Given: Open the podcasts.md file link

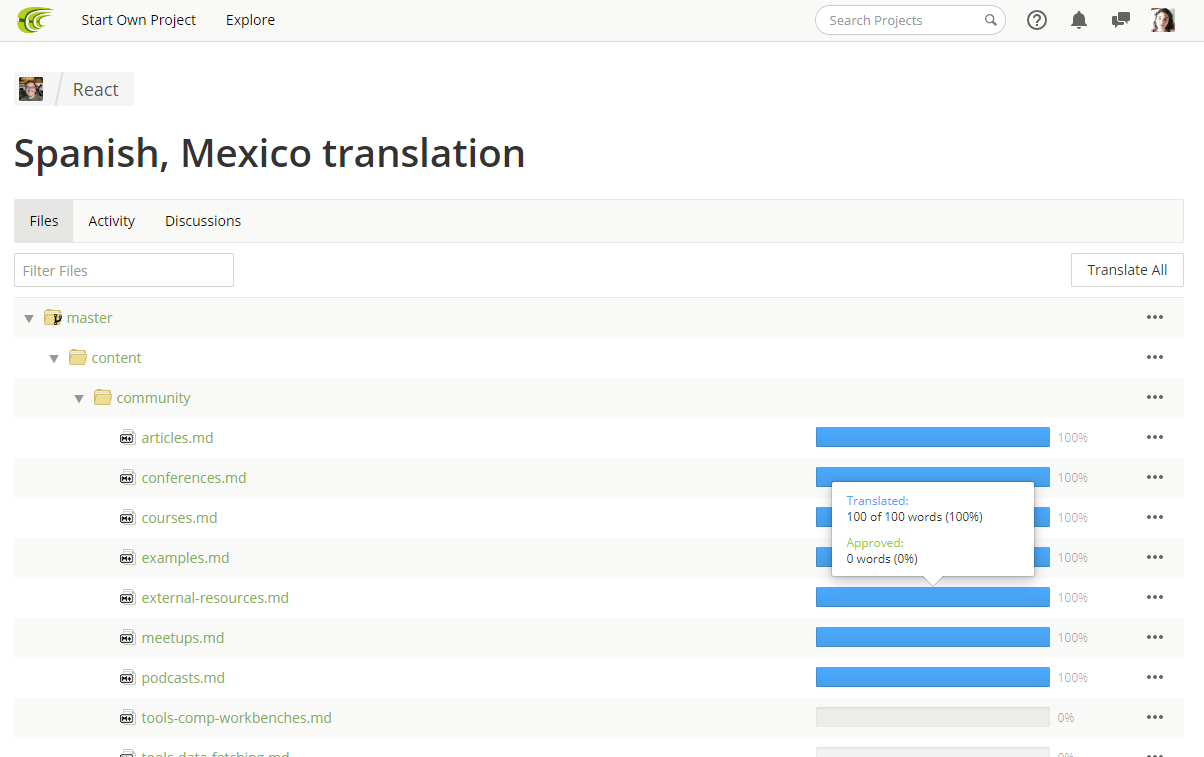Looking at the screenshot, I should [183, 678].
